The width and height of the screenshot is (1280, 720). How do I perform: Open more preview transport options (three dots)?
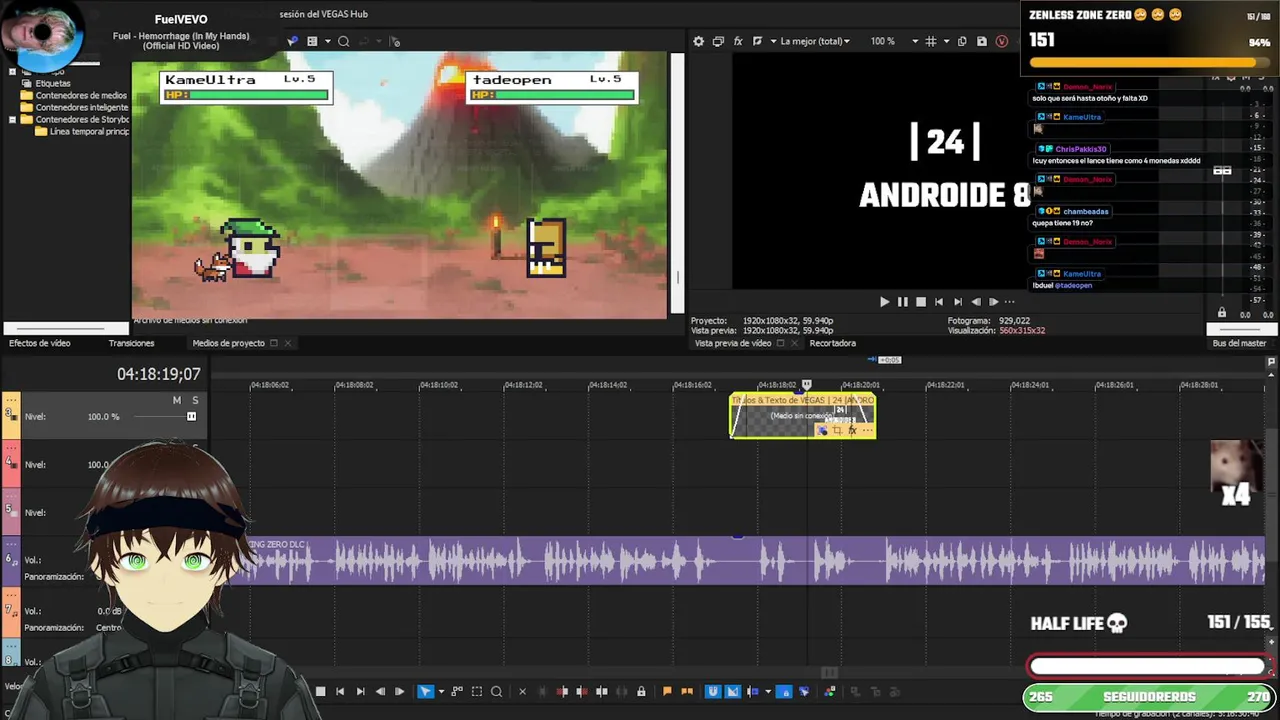(x=1010, y=301)
